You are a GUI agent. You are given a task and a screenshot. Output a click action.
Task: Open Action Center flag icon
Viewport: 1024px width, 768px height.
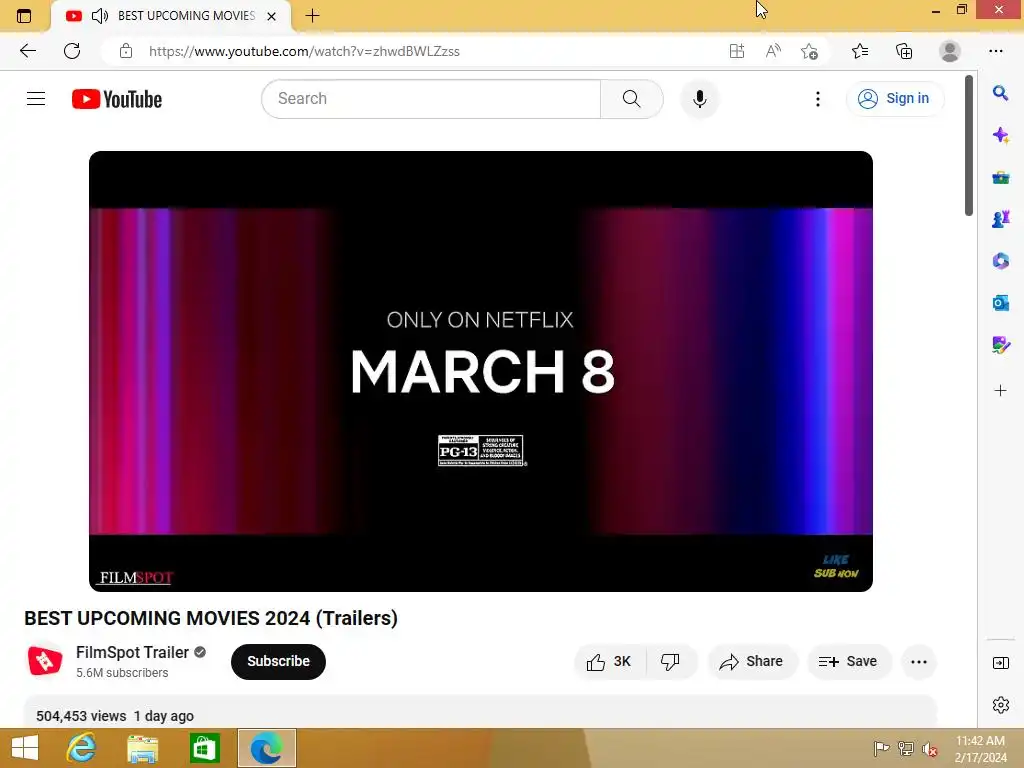click(x=881, y=748)
